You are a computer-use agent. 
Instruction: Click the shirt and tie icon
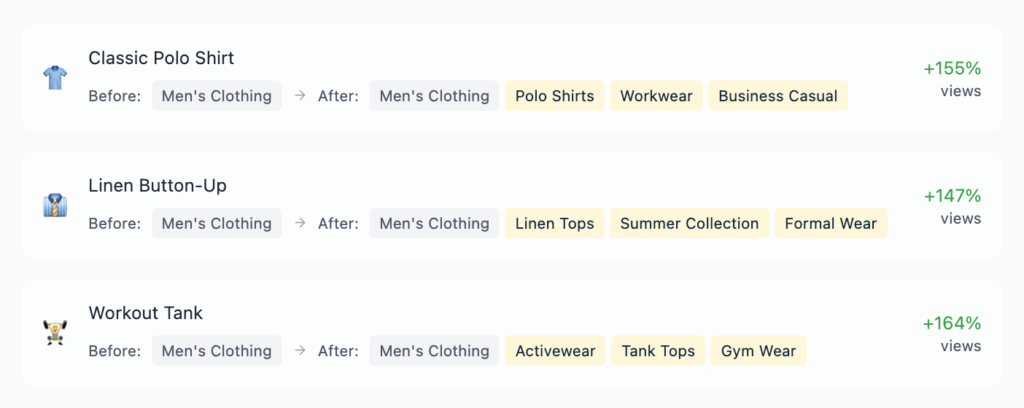pyautogui.click(x=55, y=205)
